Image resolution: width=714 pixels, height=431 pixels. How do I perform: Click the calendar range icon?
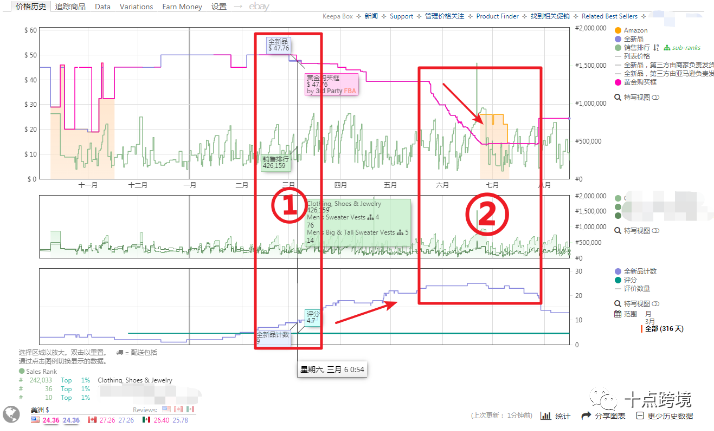pyautogui.click(x=617, y=314)
